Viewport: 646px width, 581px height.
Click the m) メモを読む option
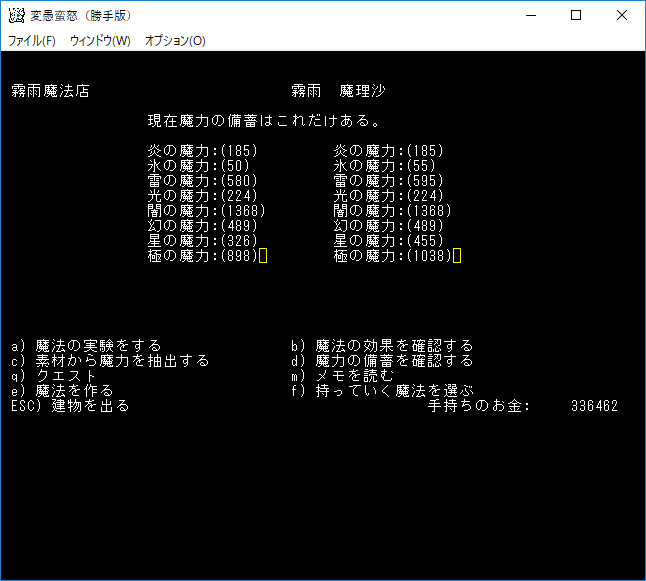[342, 375]
